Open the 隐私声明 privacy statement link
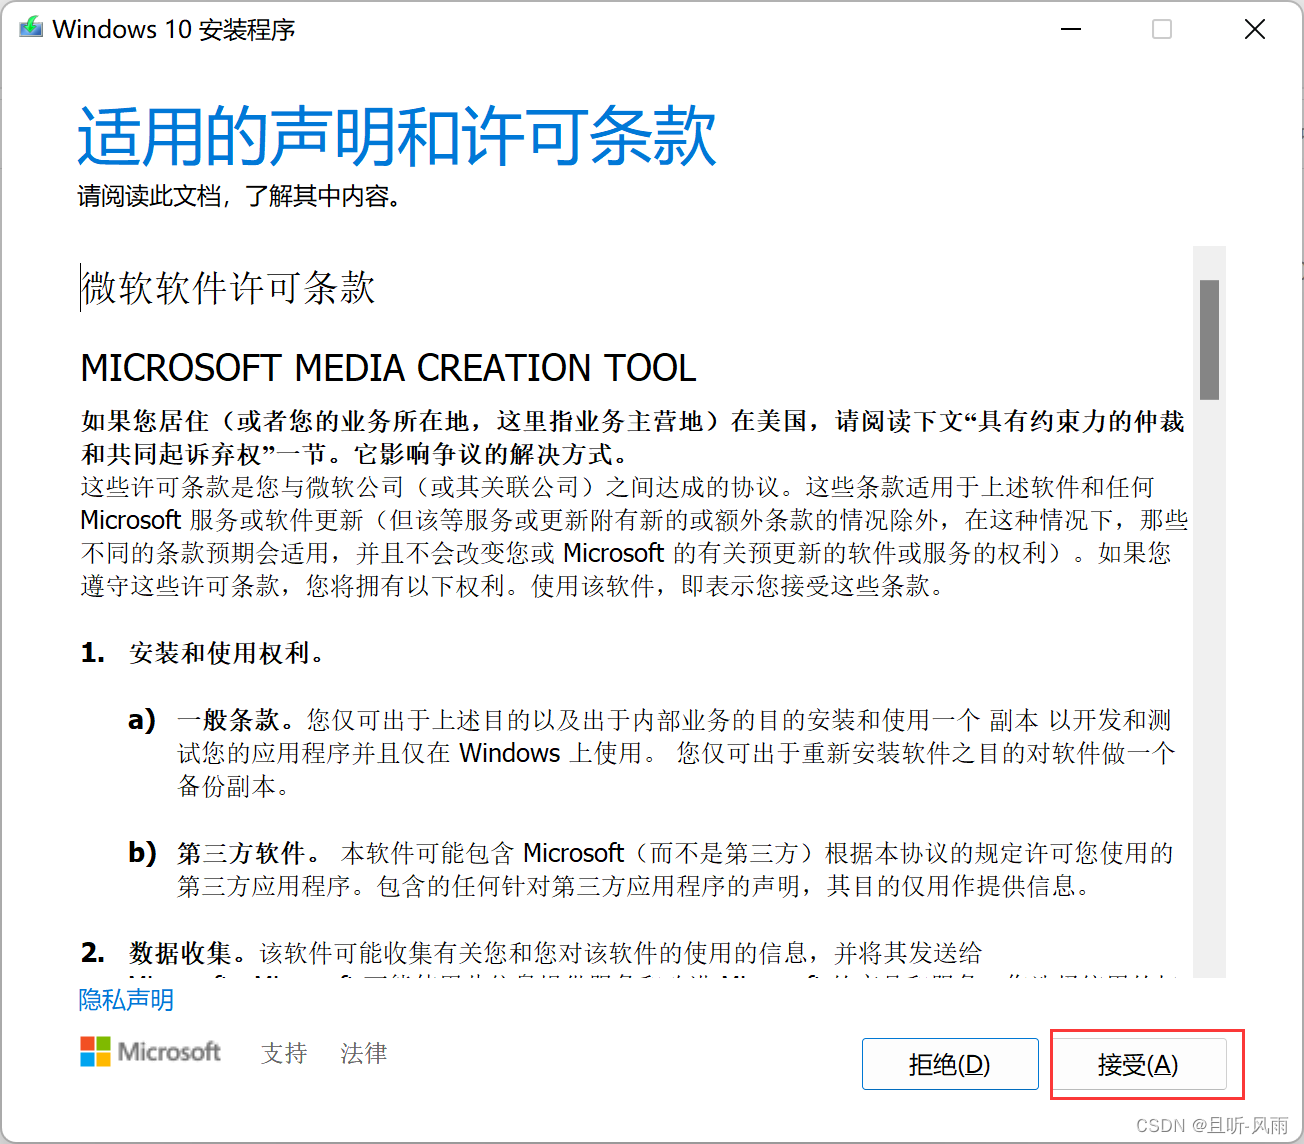The image size is (1304, 1144). coord(125,1000)
